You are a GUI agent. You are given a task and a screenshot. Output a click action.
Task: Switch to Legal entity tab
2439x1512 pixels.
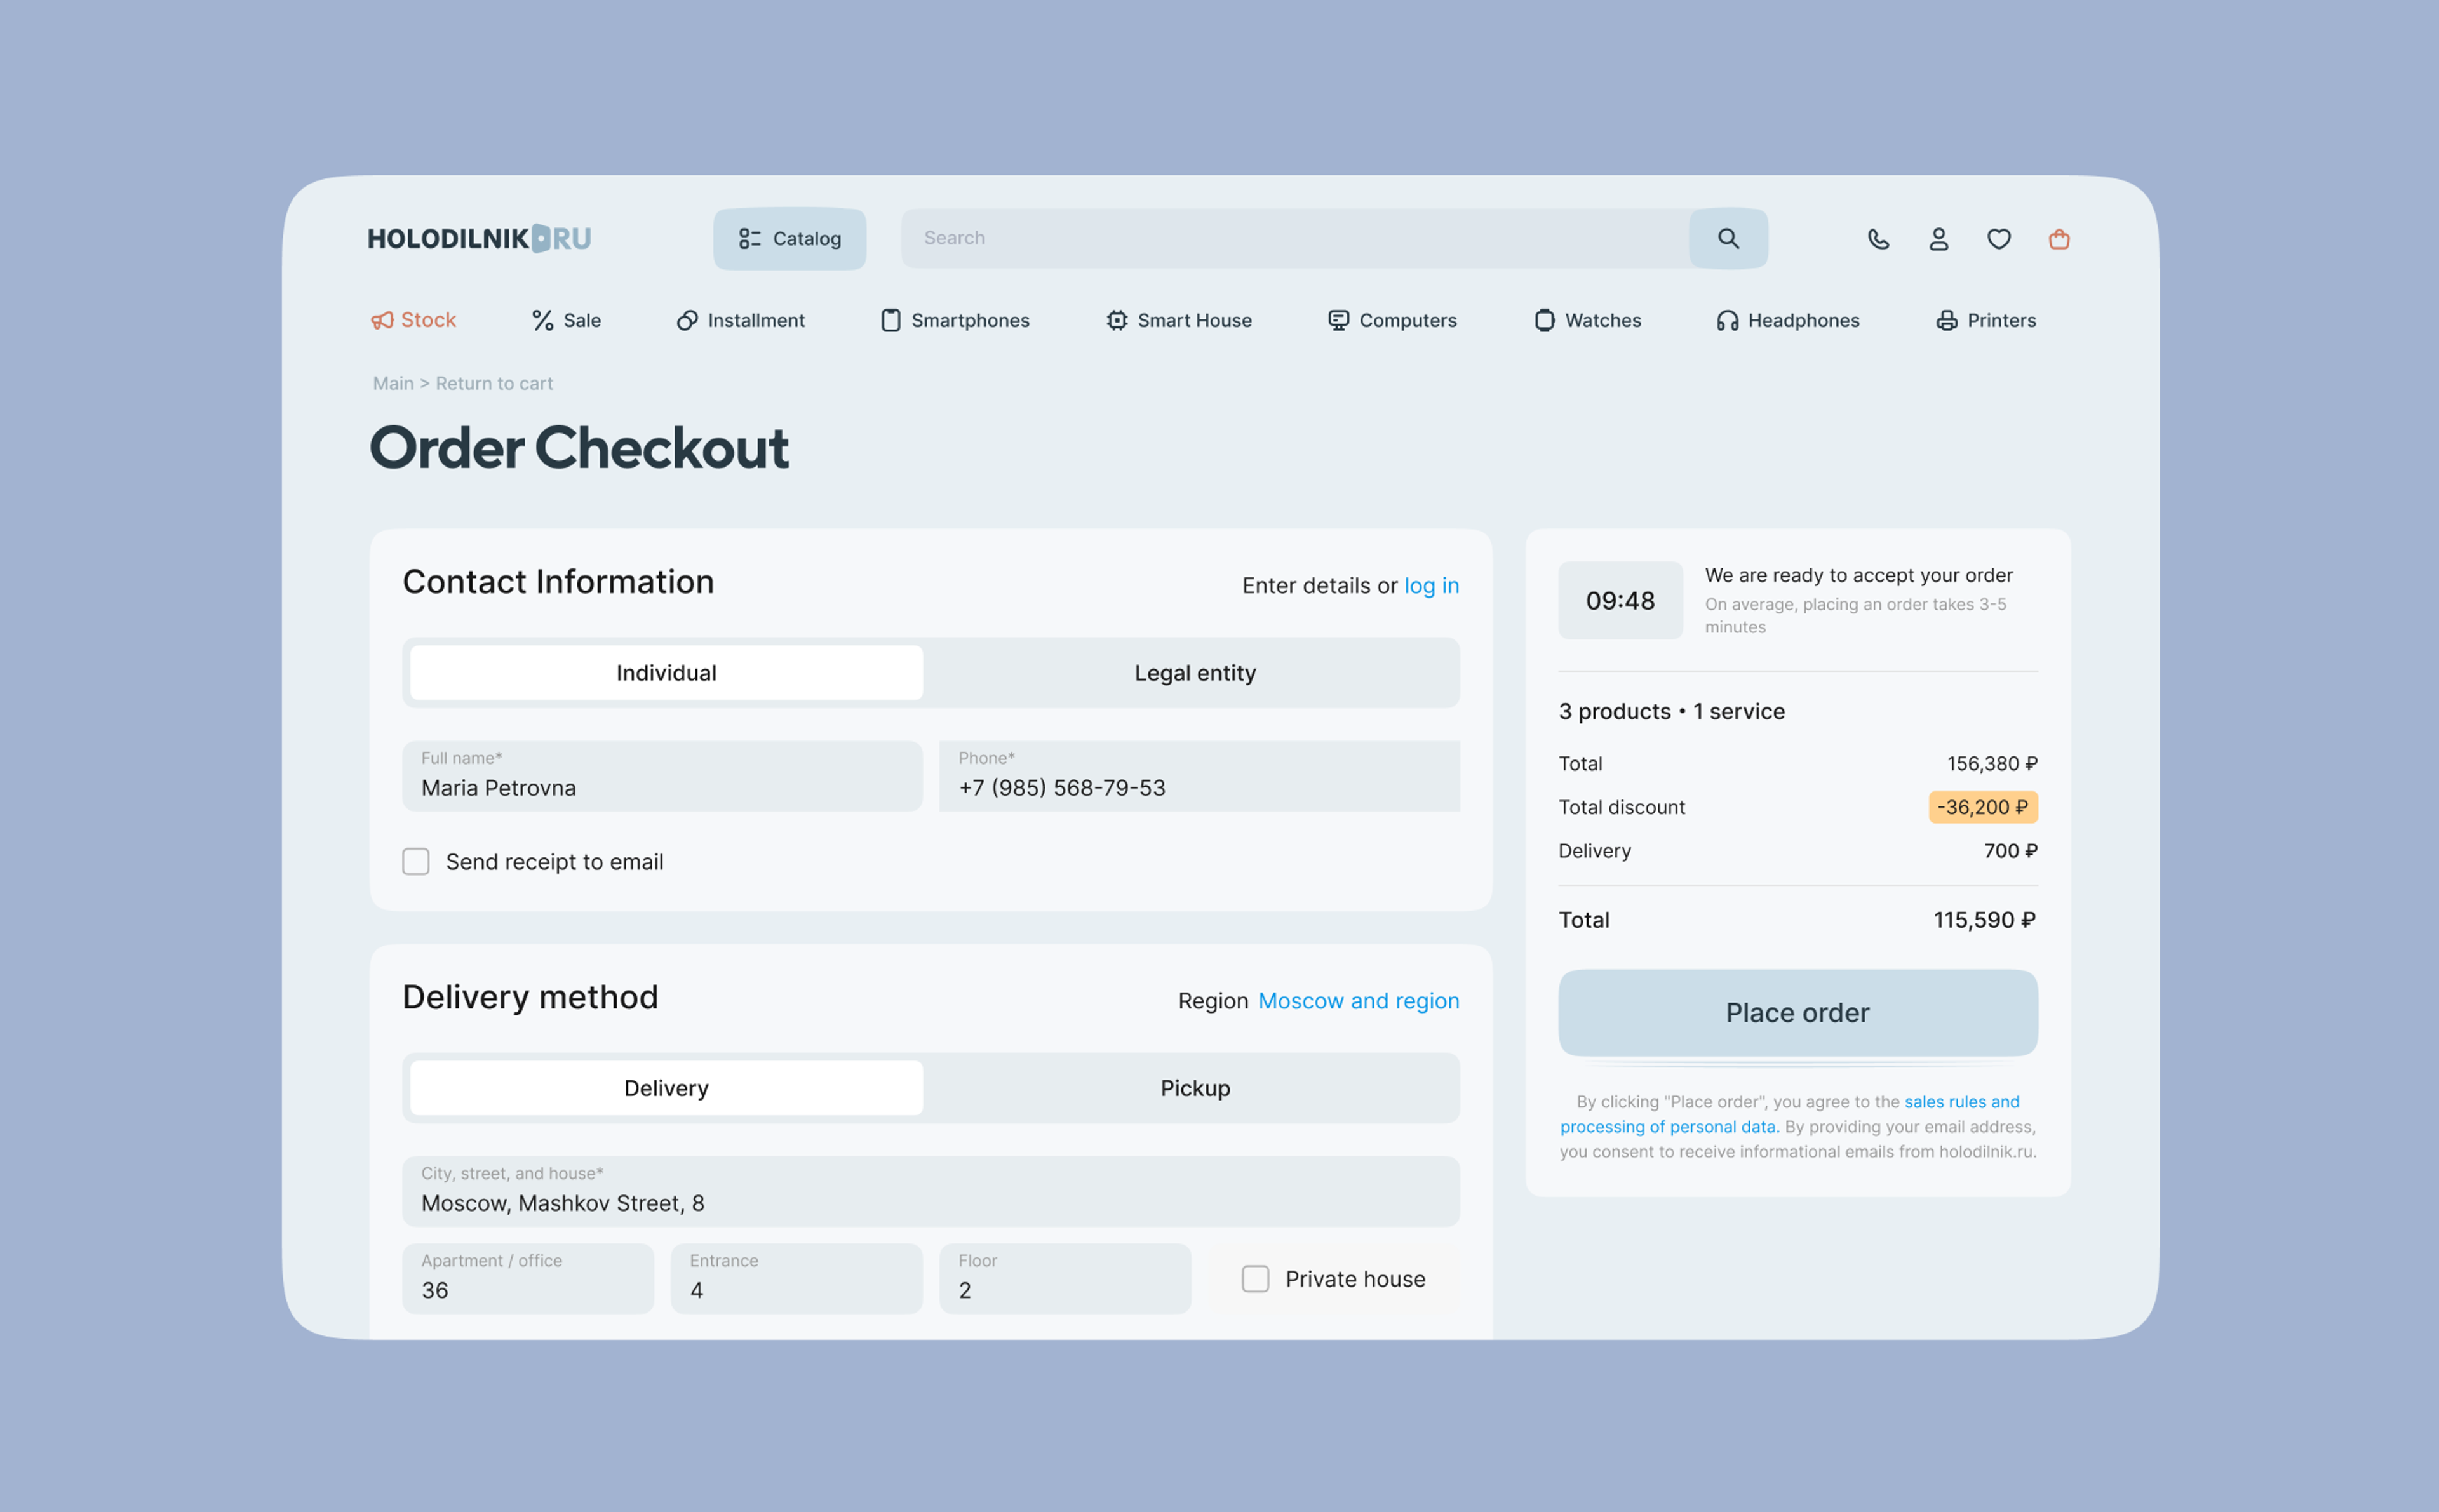[x=1195, y=673]
